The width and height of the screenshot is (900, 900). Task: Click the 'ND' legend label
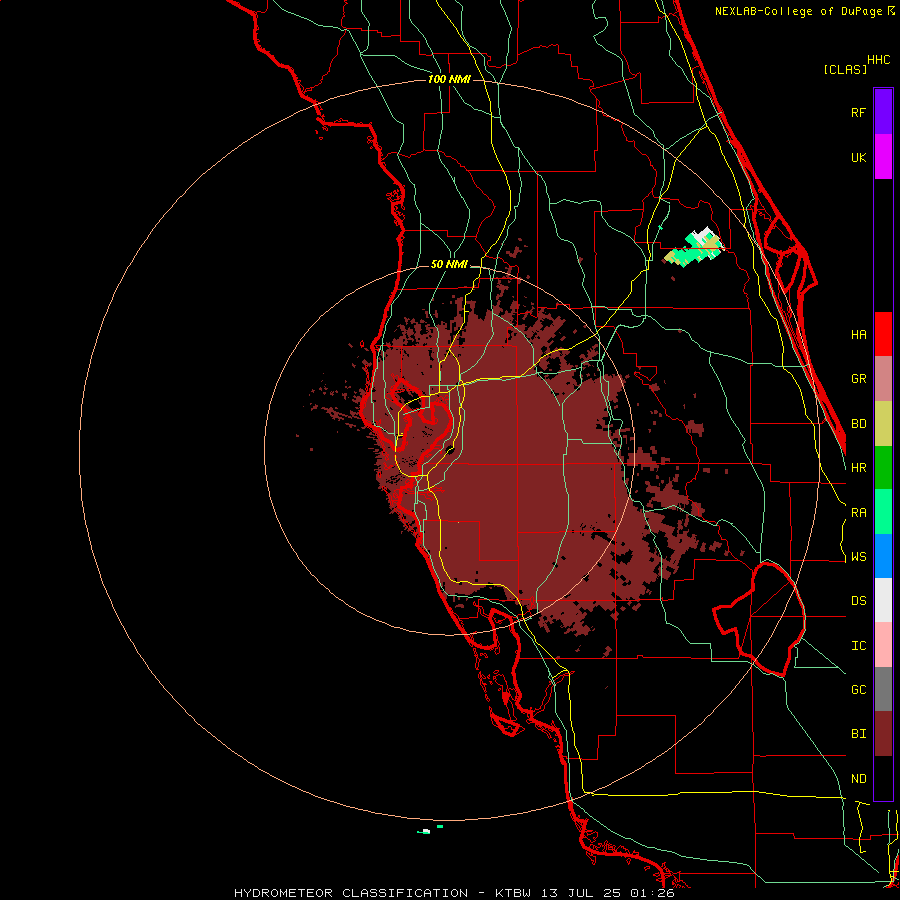point(858,779)
